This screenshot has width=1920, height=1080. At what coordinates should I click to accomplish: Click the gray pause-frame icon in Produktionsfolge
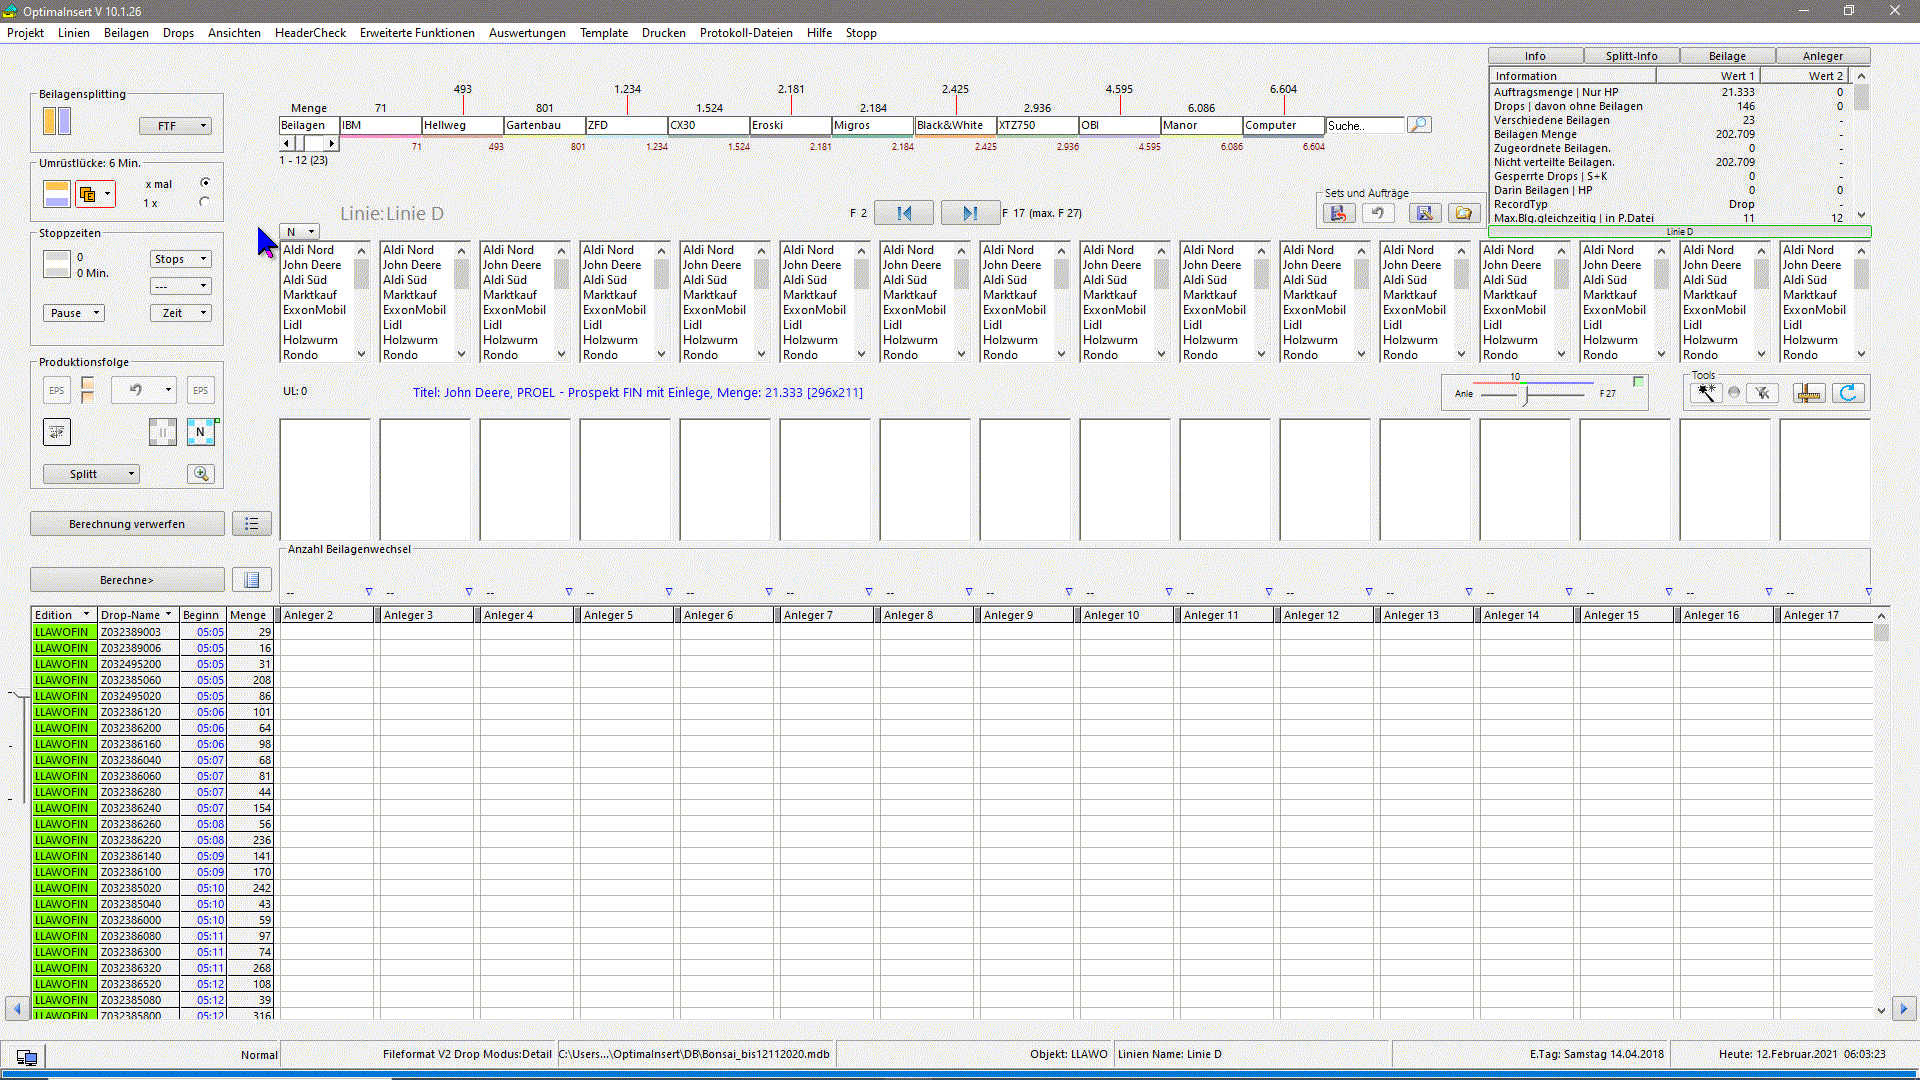(x=162, y=432)
